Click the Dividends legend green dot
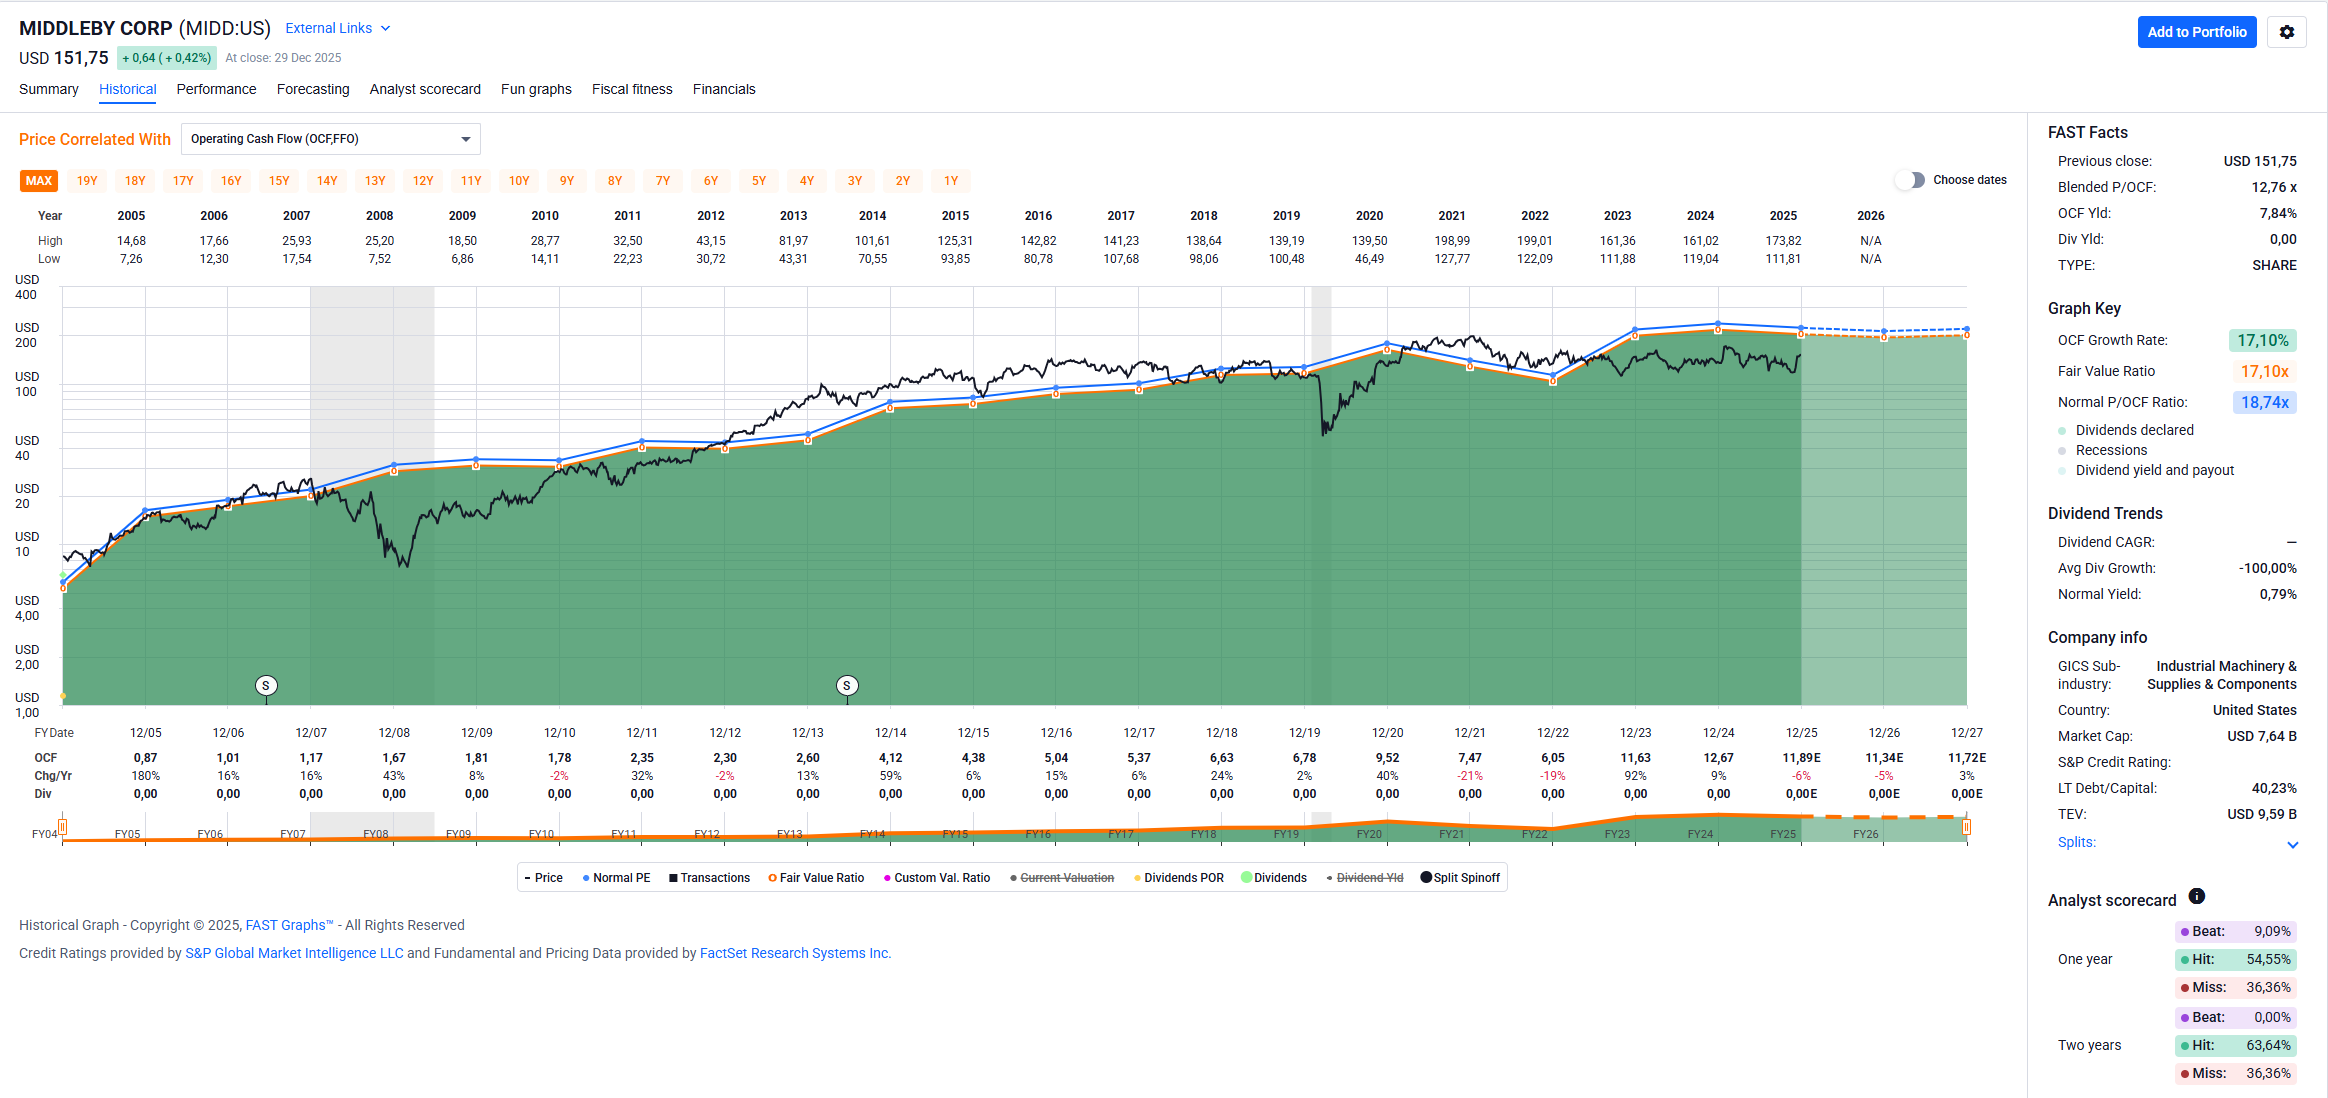Screen dimensions: 2328x1098 pyautogui.click(x=1246, y=877)
